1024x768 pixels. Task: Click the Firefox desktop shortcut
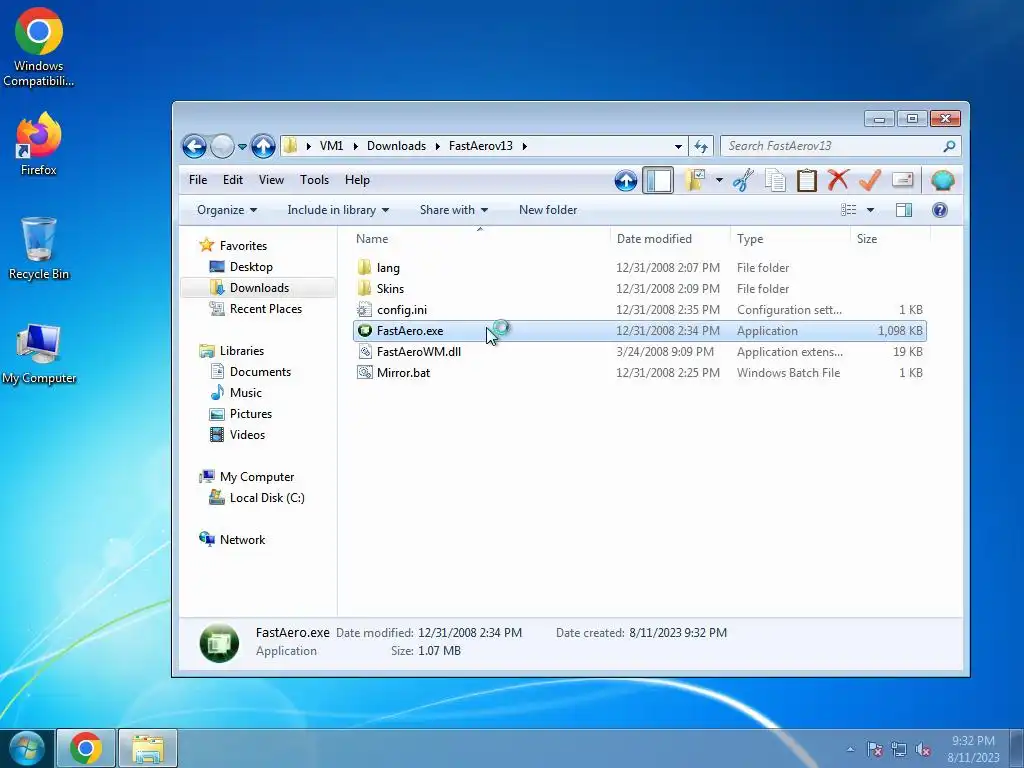(x=38, y=144)
